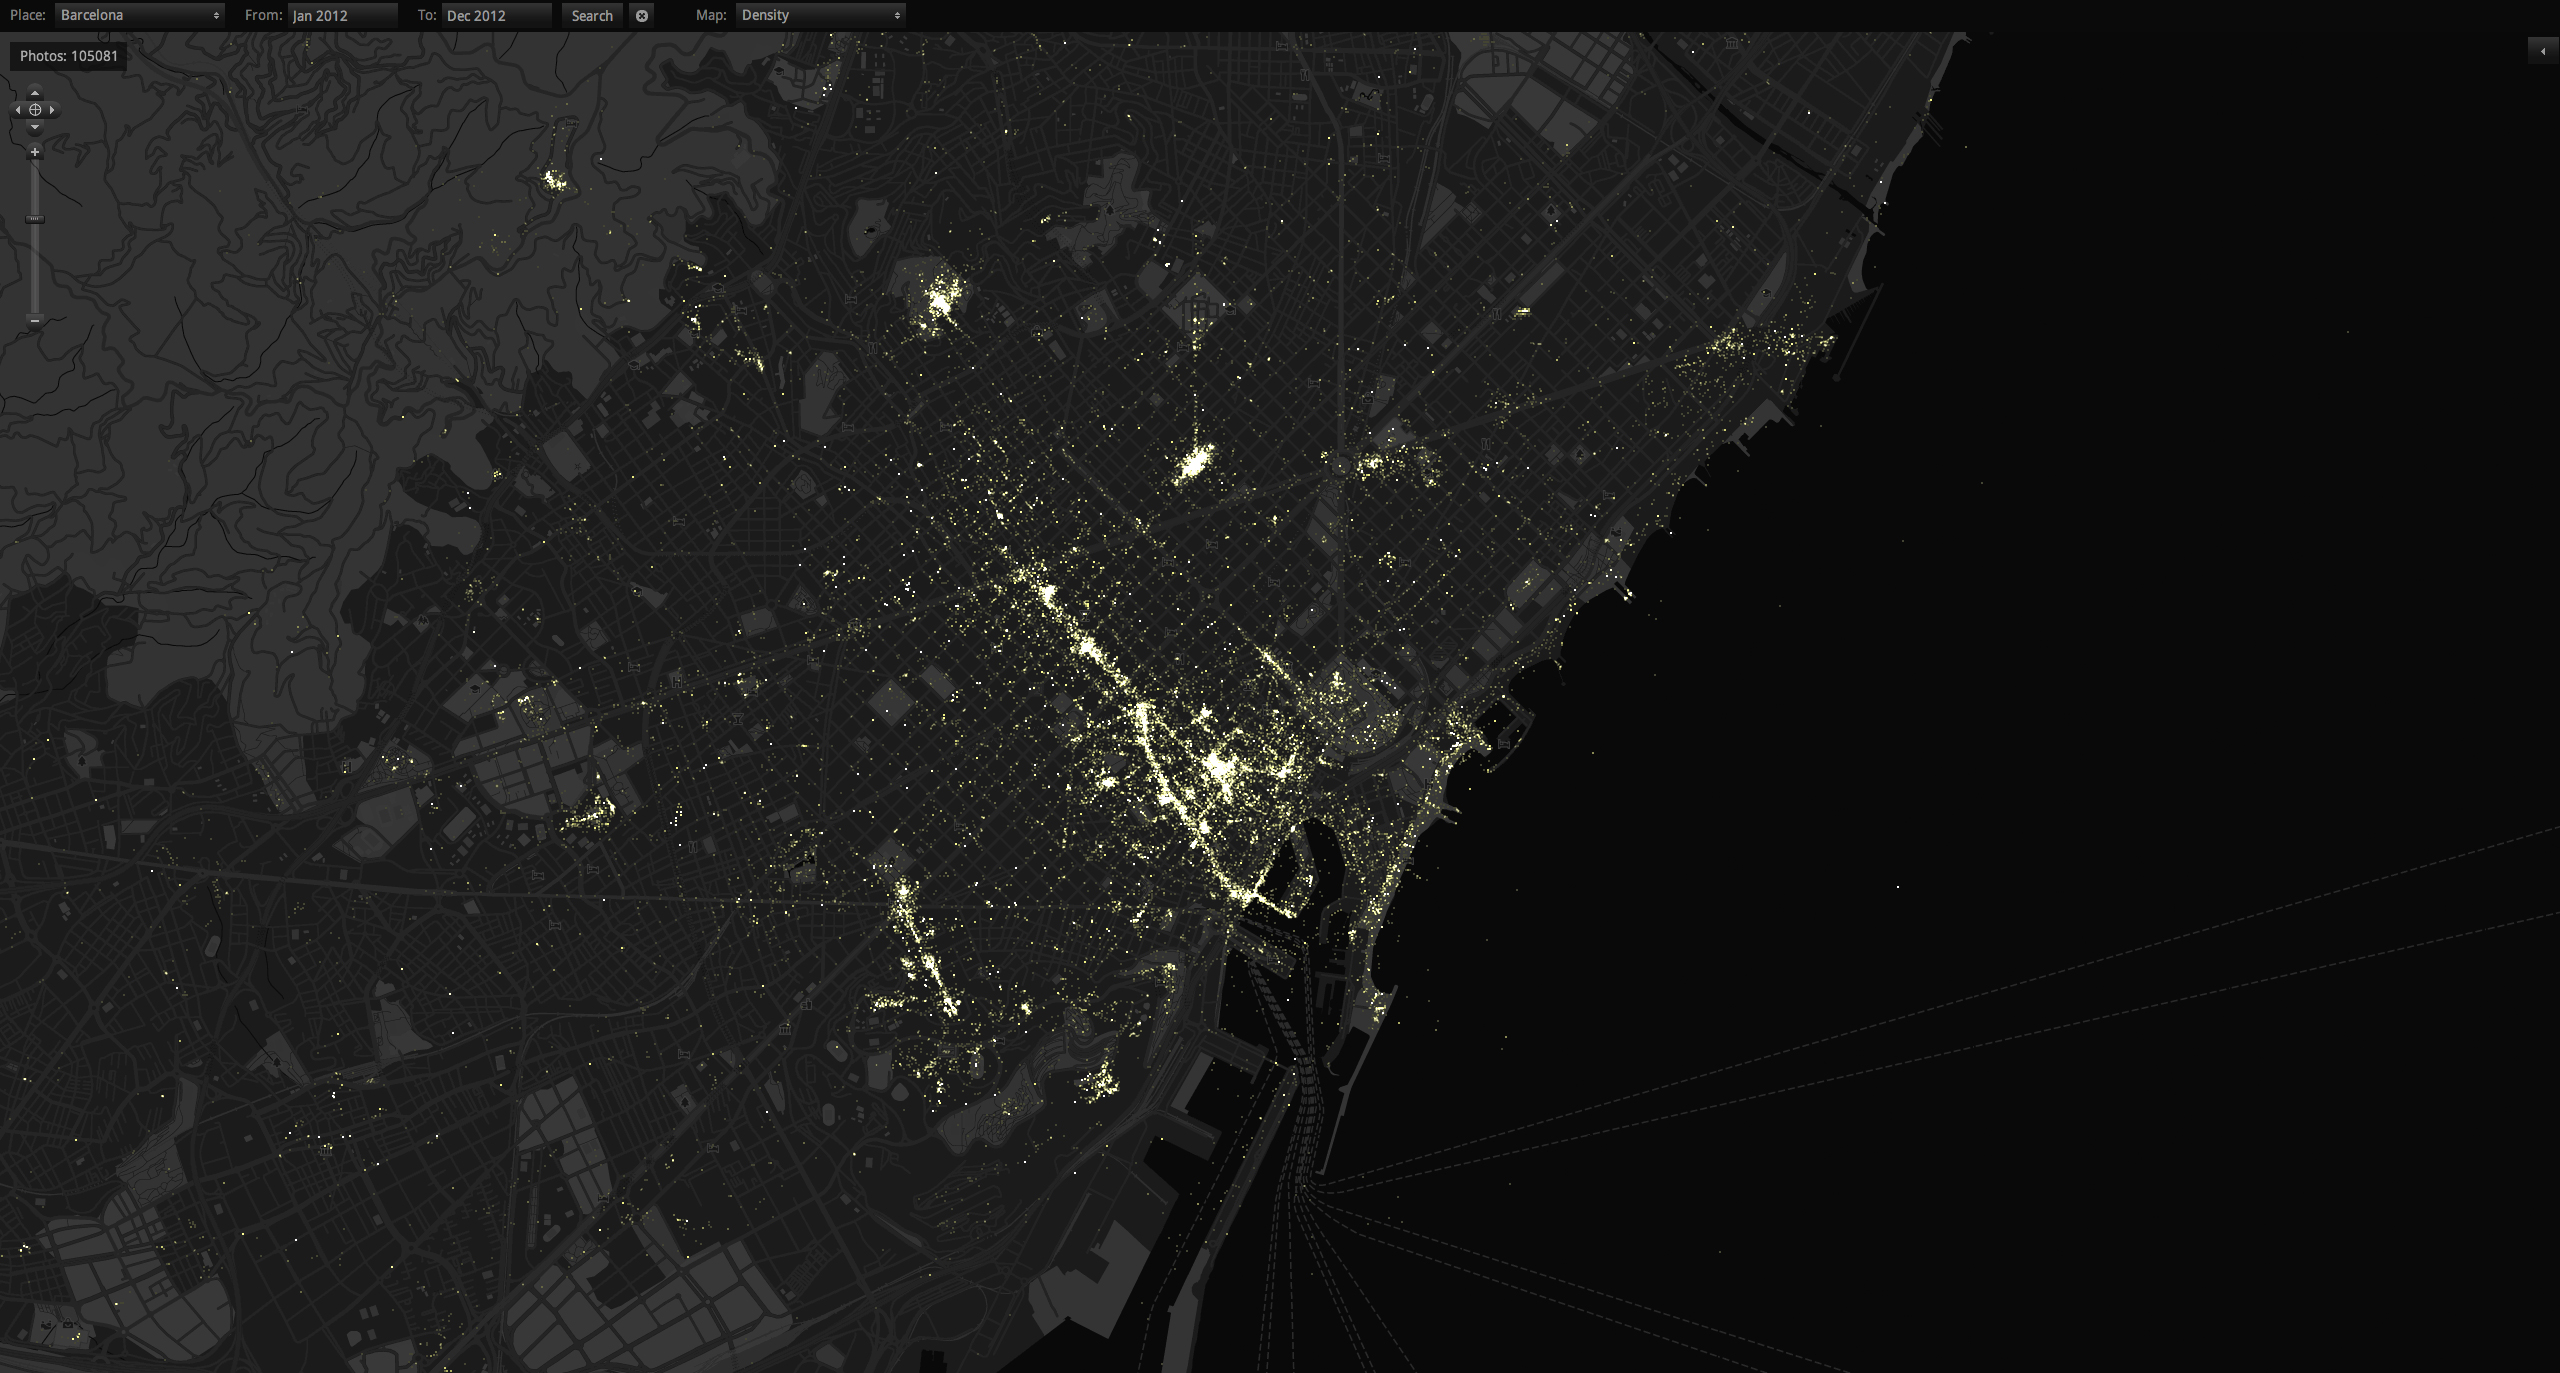Click the bright hilltop photo cluster upper-left
Screen dimensions: 2560x1373
(x=553, y=181)
